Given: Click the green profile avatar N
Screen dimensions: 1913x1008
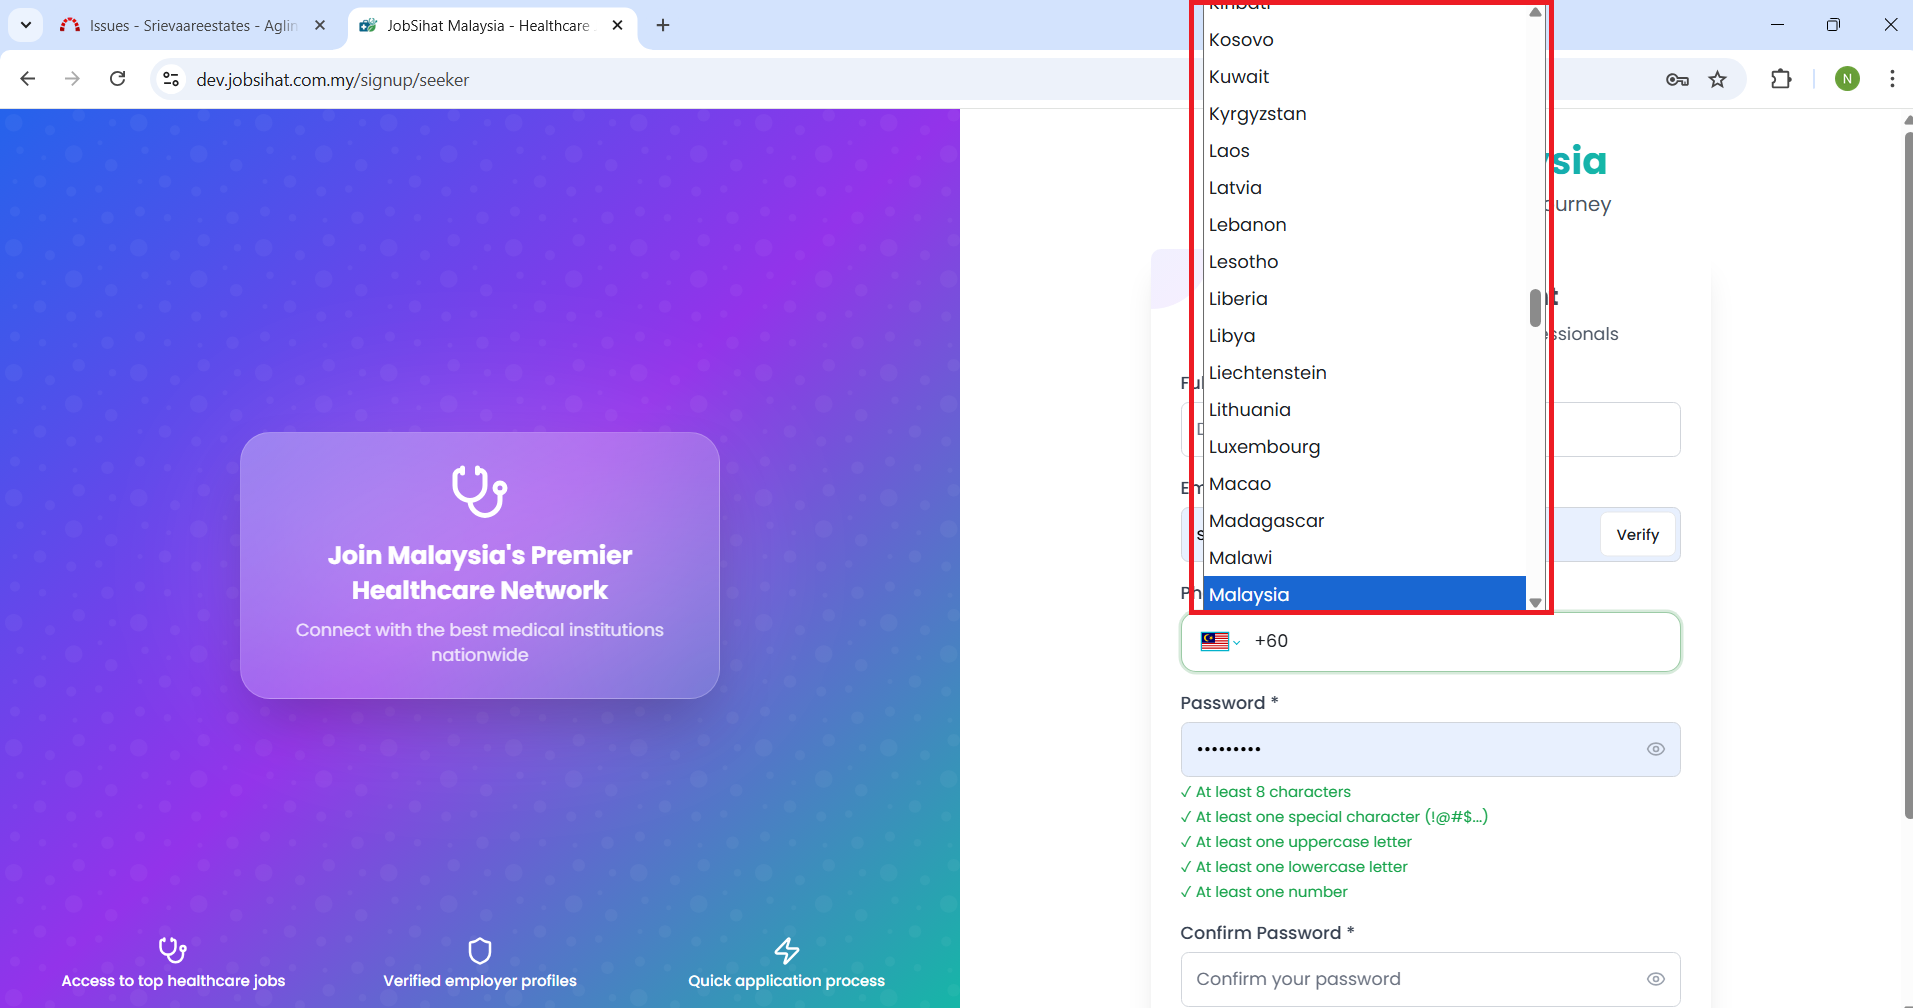Looking at the screenshot, I should (x=1846, y=79).
